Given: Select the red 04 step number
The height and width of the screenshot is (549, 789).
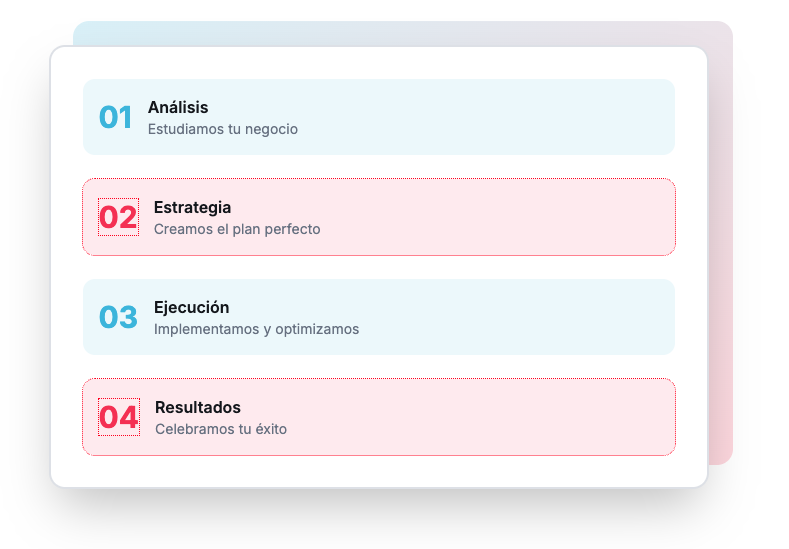Looking at the screenshot, I should pyautogui.click(x=118, y=417).
